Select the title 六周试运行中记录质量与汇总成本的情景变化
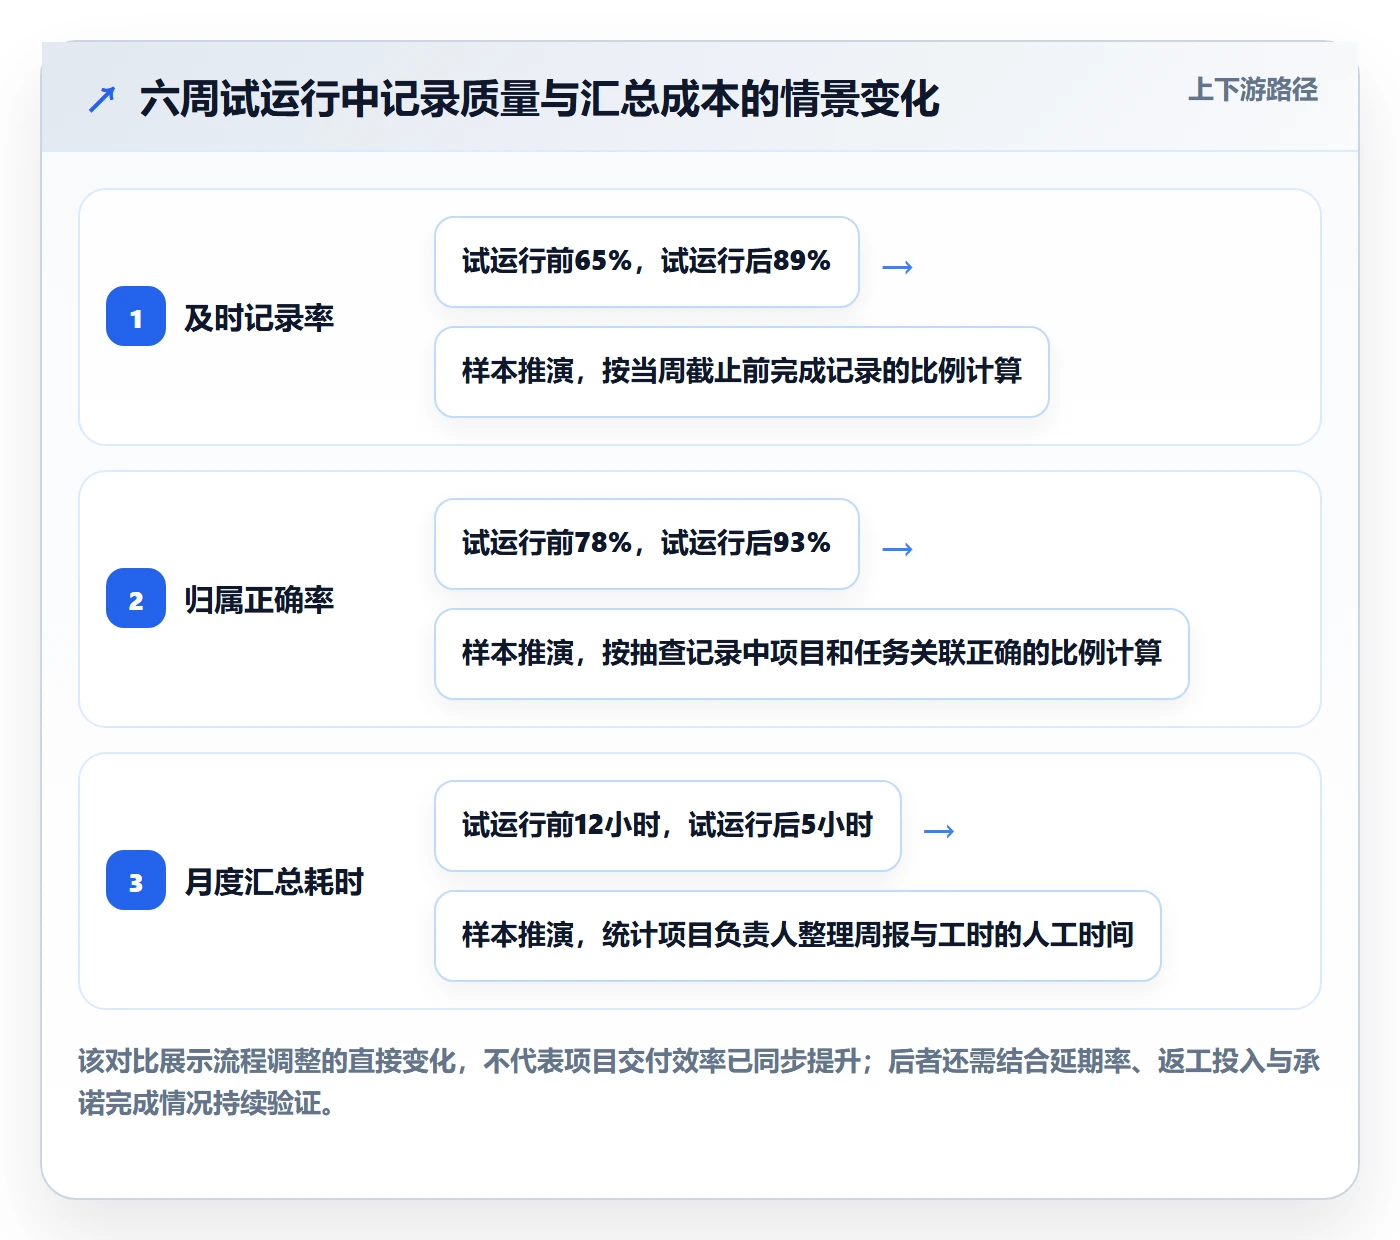The height and width of the screenshot is (1240, 1400). pyautogui.click(x=540, y=99)
